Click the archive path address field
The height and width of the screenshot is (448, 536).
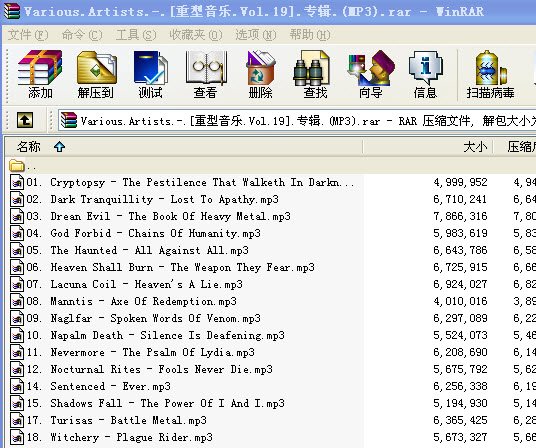(x=297, y=121)
